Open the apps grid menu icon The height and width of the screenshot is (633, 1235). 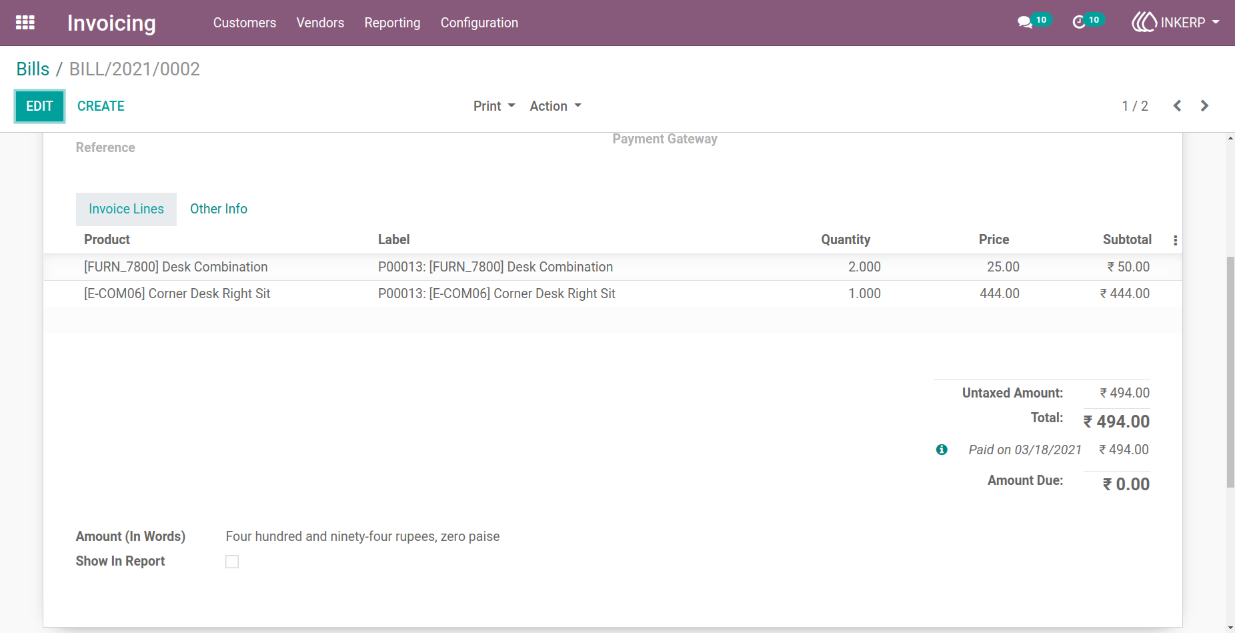[25, 22]
